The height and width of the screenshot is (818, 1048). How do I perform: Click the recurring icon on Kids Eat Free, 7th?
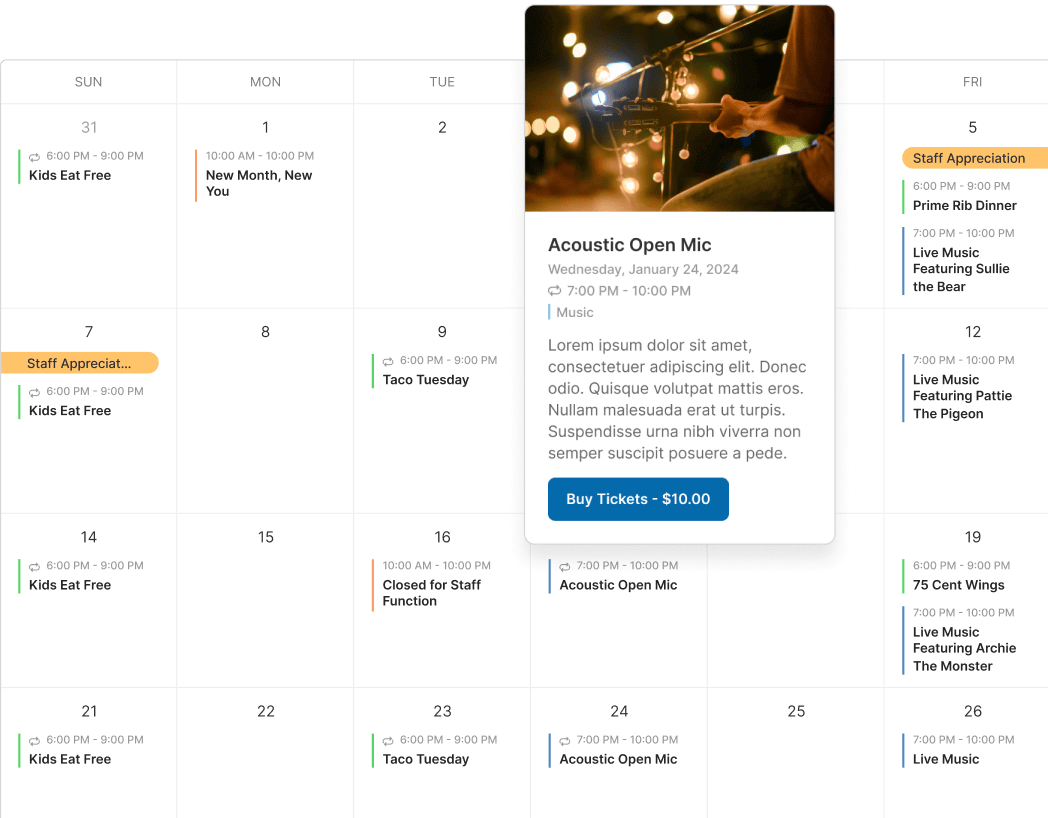click(x=35, y=393)
